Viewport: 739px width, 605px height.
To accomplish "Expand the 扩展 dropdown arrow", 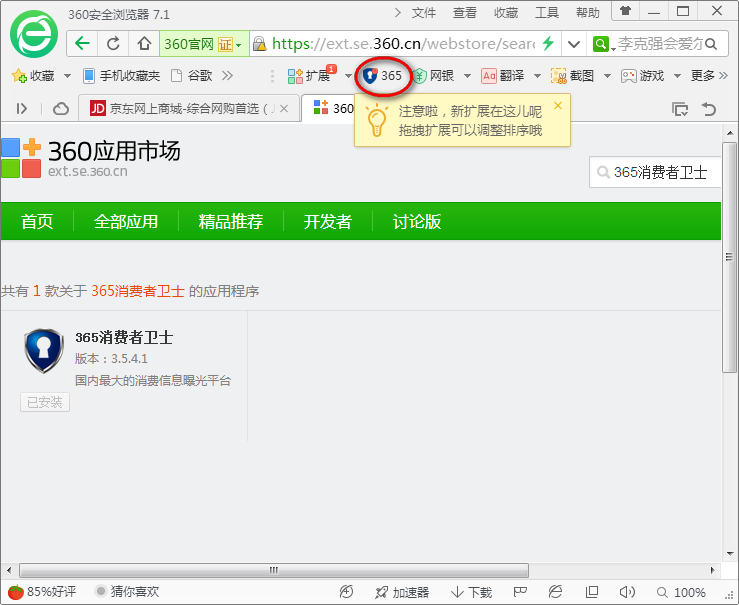I will tap(348, 75).
